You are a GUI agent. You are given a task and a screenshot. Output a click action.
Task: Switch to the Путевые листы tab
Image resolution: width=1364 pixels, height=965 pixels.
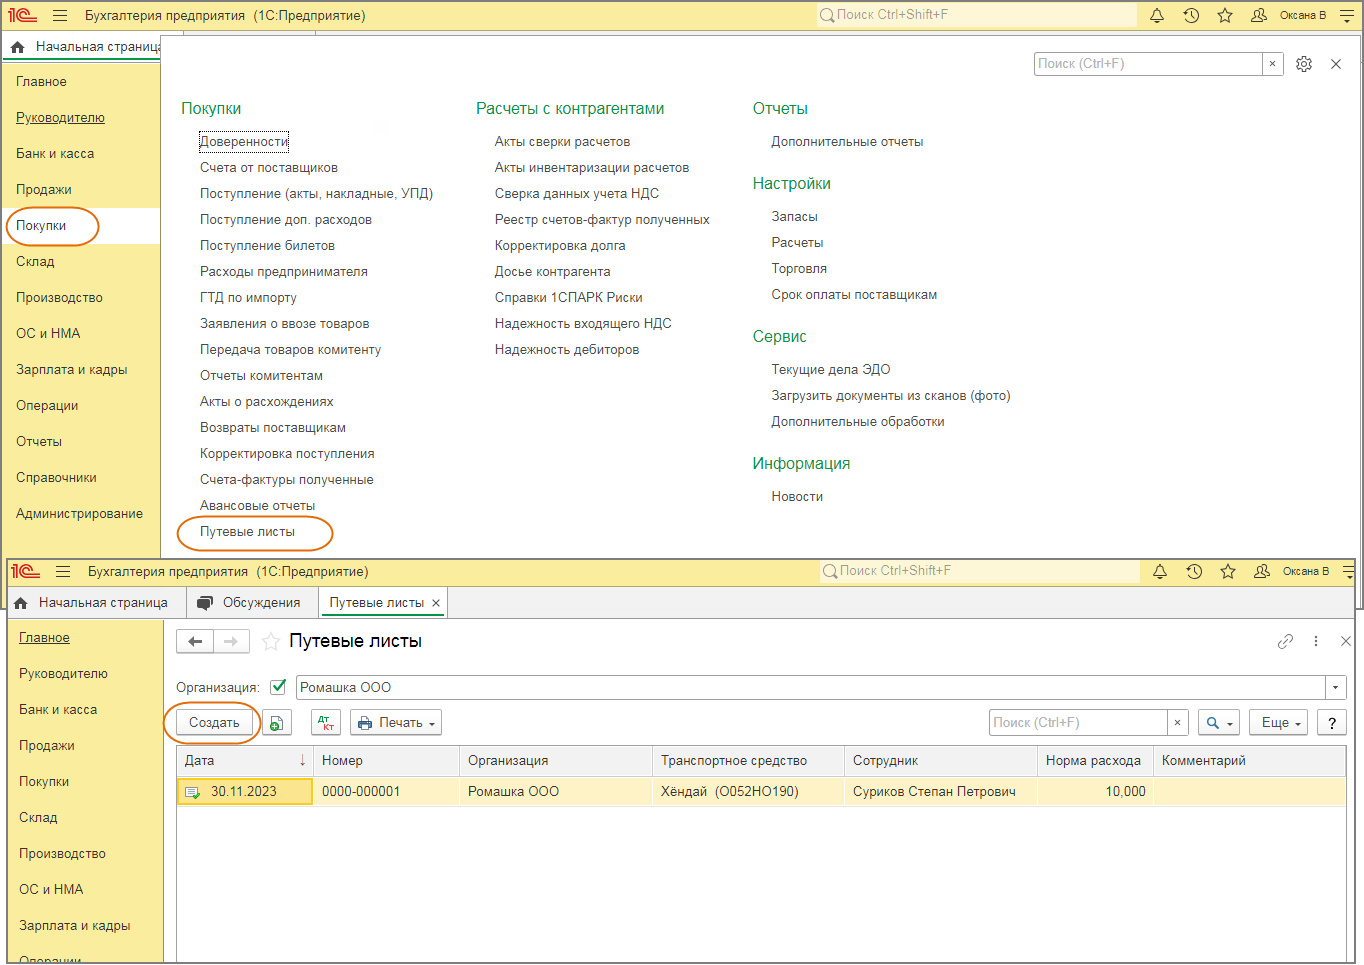(x=377, y=603)
